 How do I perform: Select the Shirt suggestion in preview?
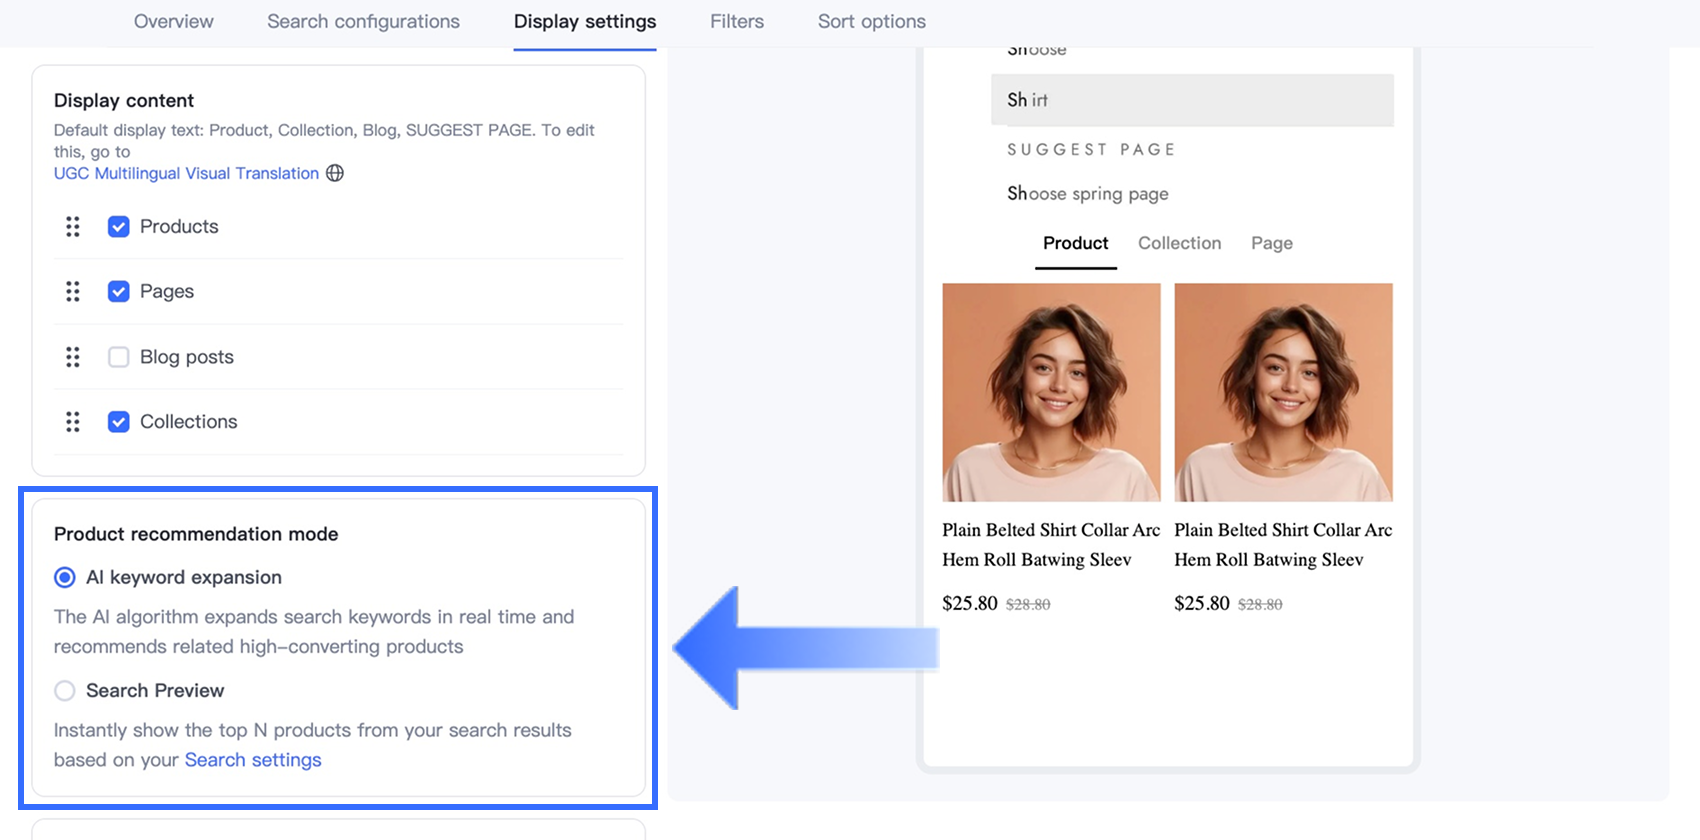click(1191, 100)
